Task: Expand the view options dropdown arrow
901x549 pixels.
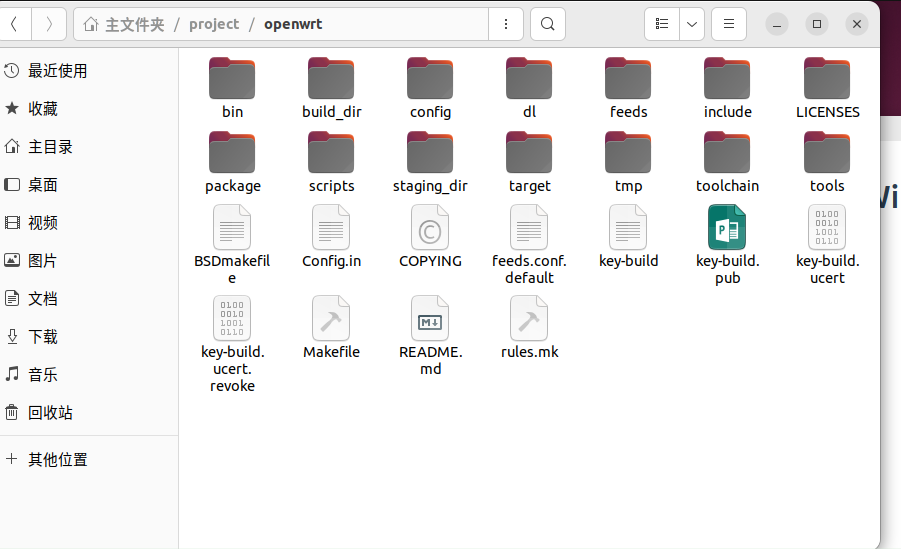Action: tap(692, 24)
